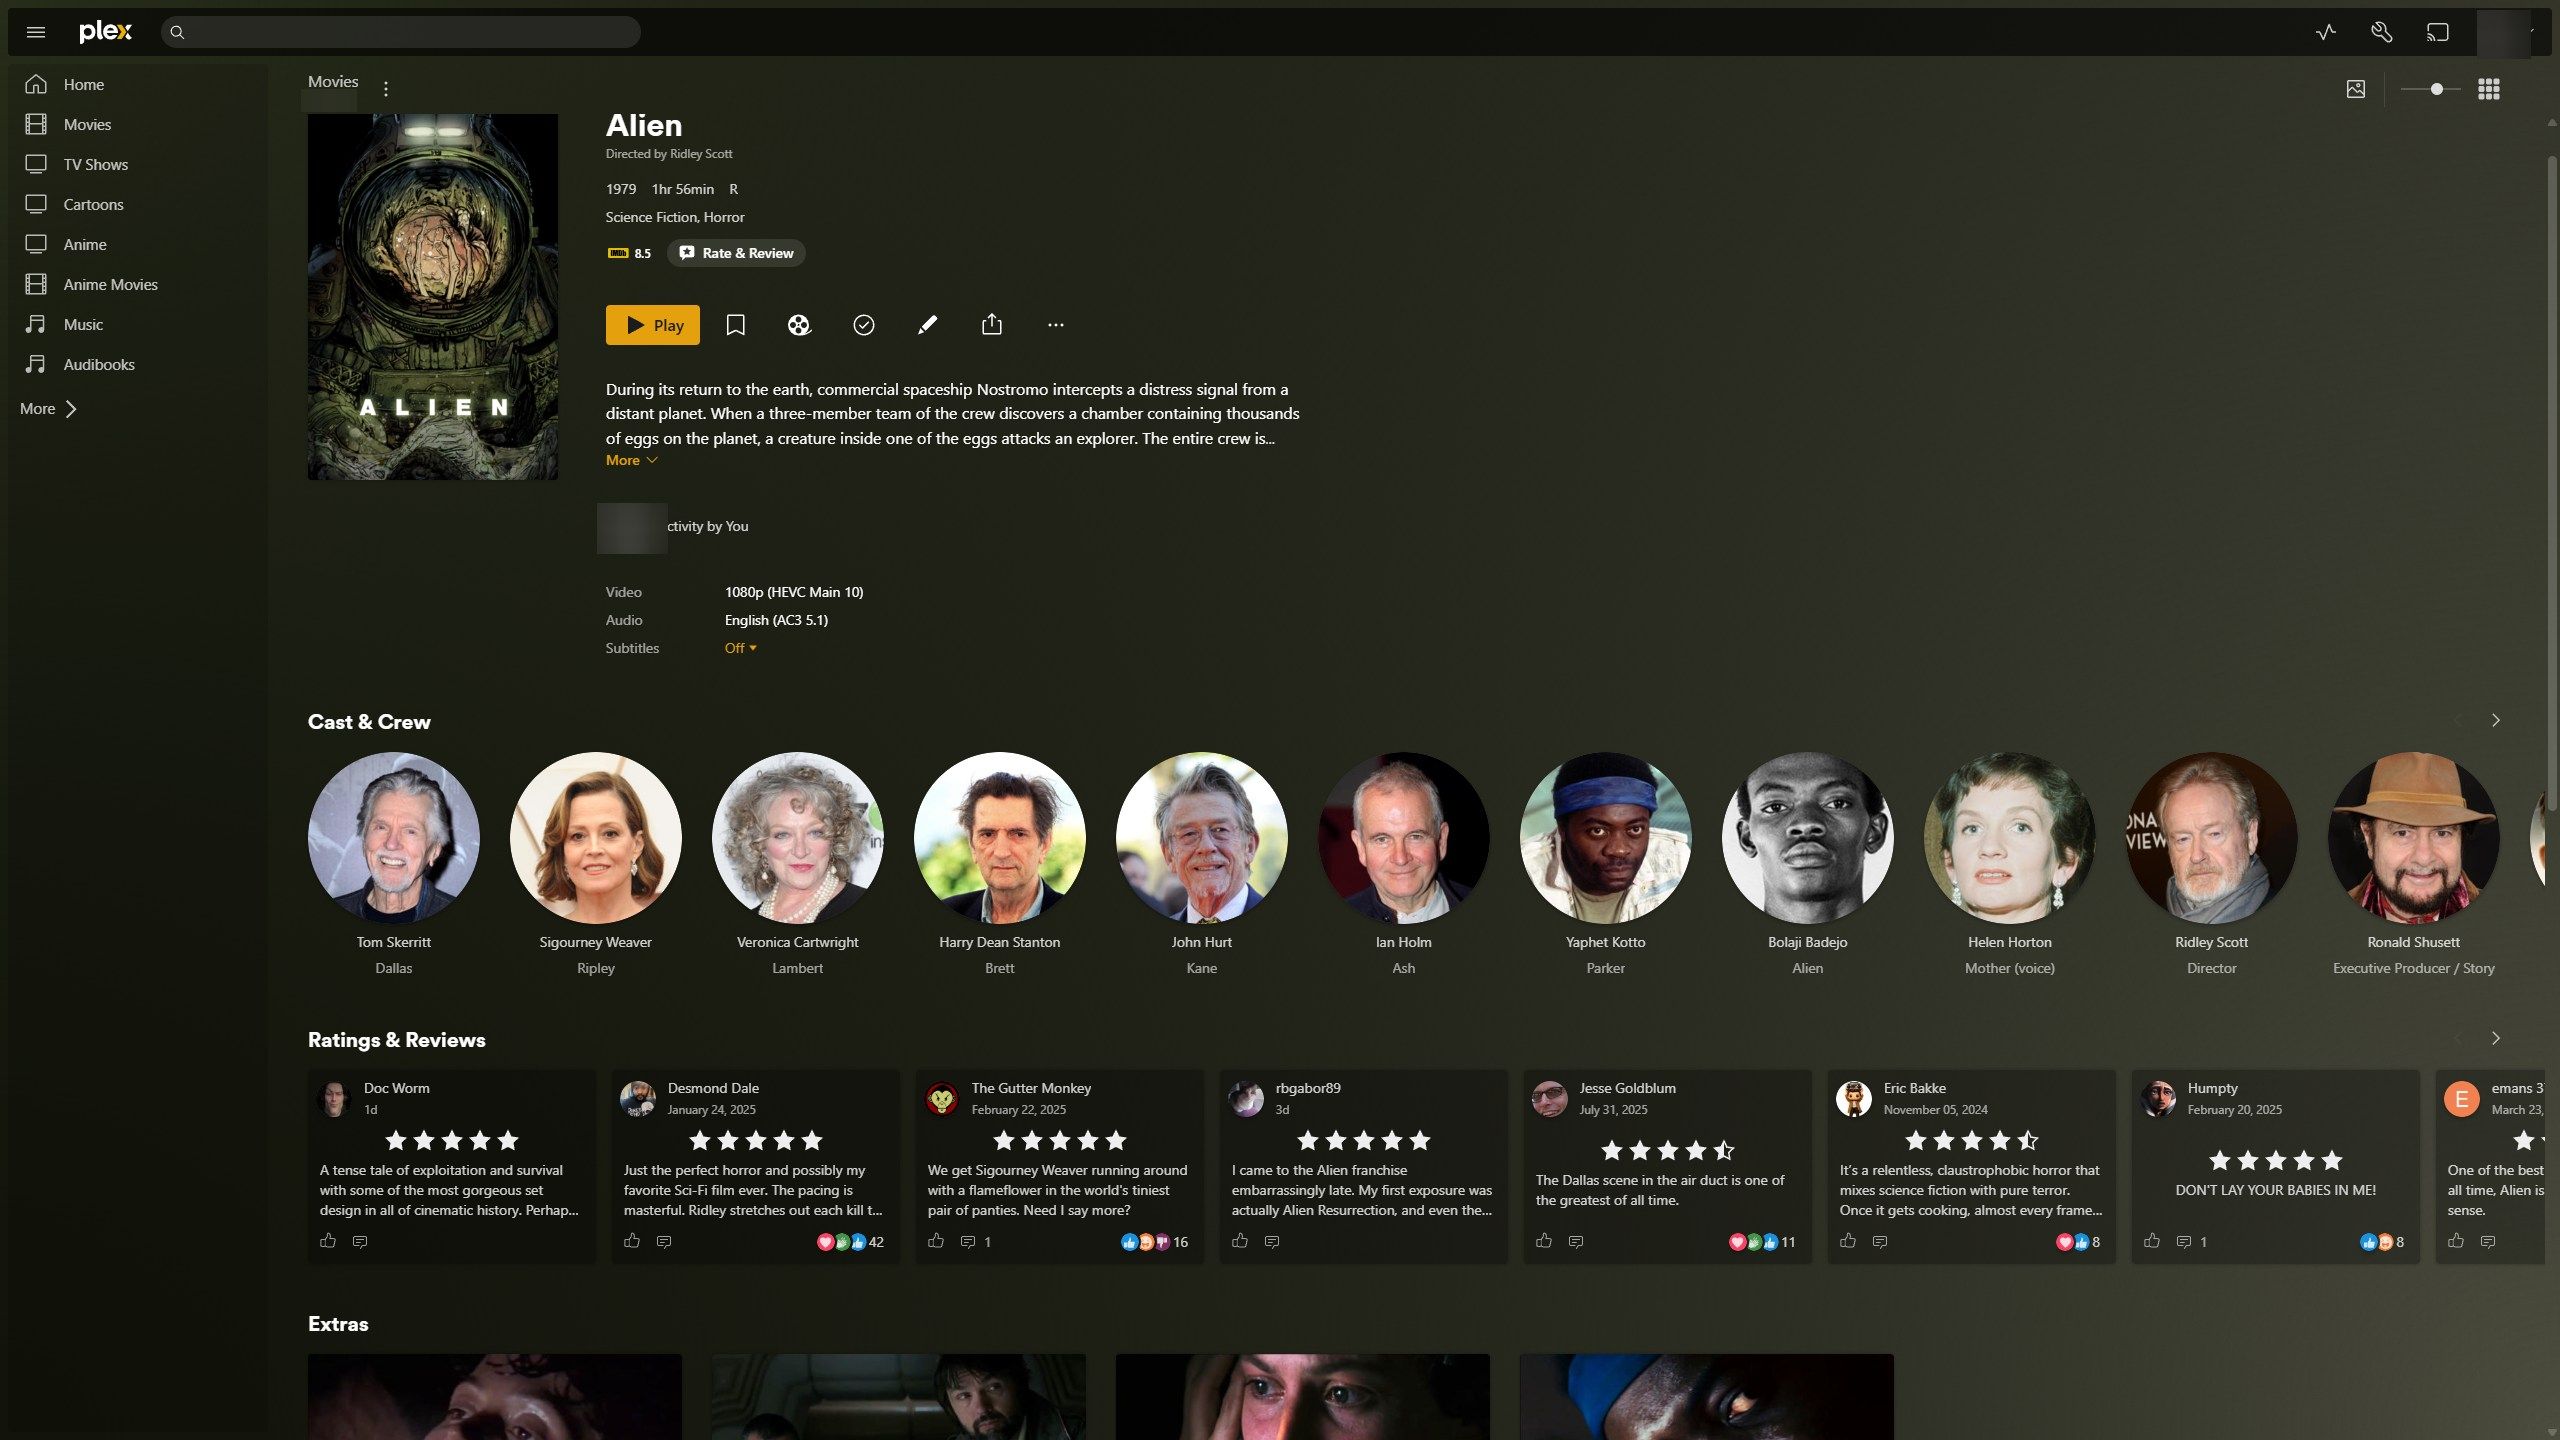The height and width of the screenshot is (1440, 2560).
Task: Click the Rate & Review button
Action: pyautogui.click(x=736, y=253)
